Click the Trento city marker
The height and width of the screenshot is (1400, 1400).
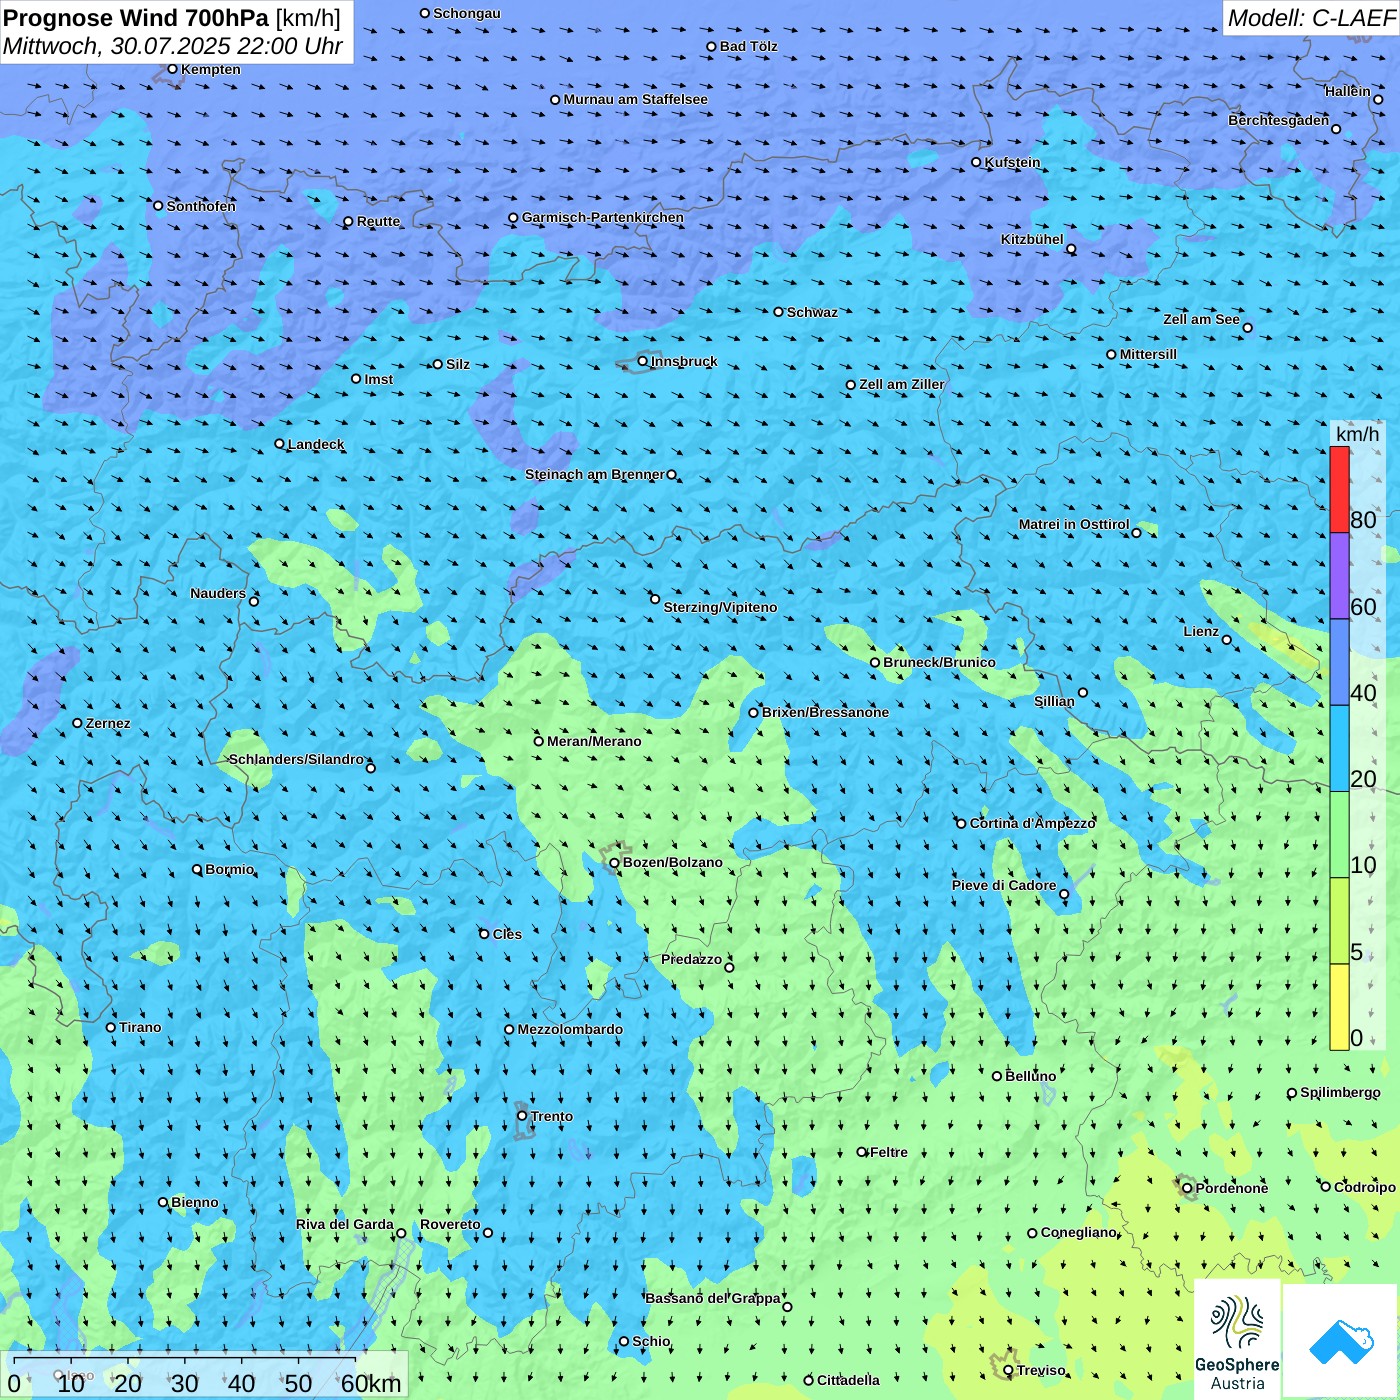(522, 1116)
